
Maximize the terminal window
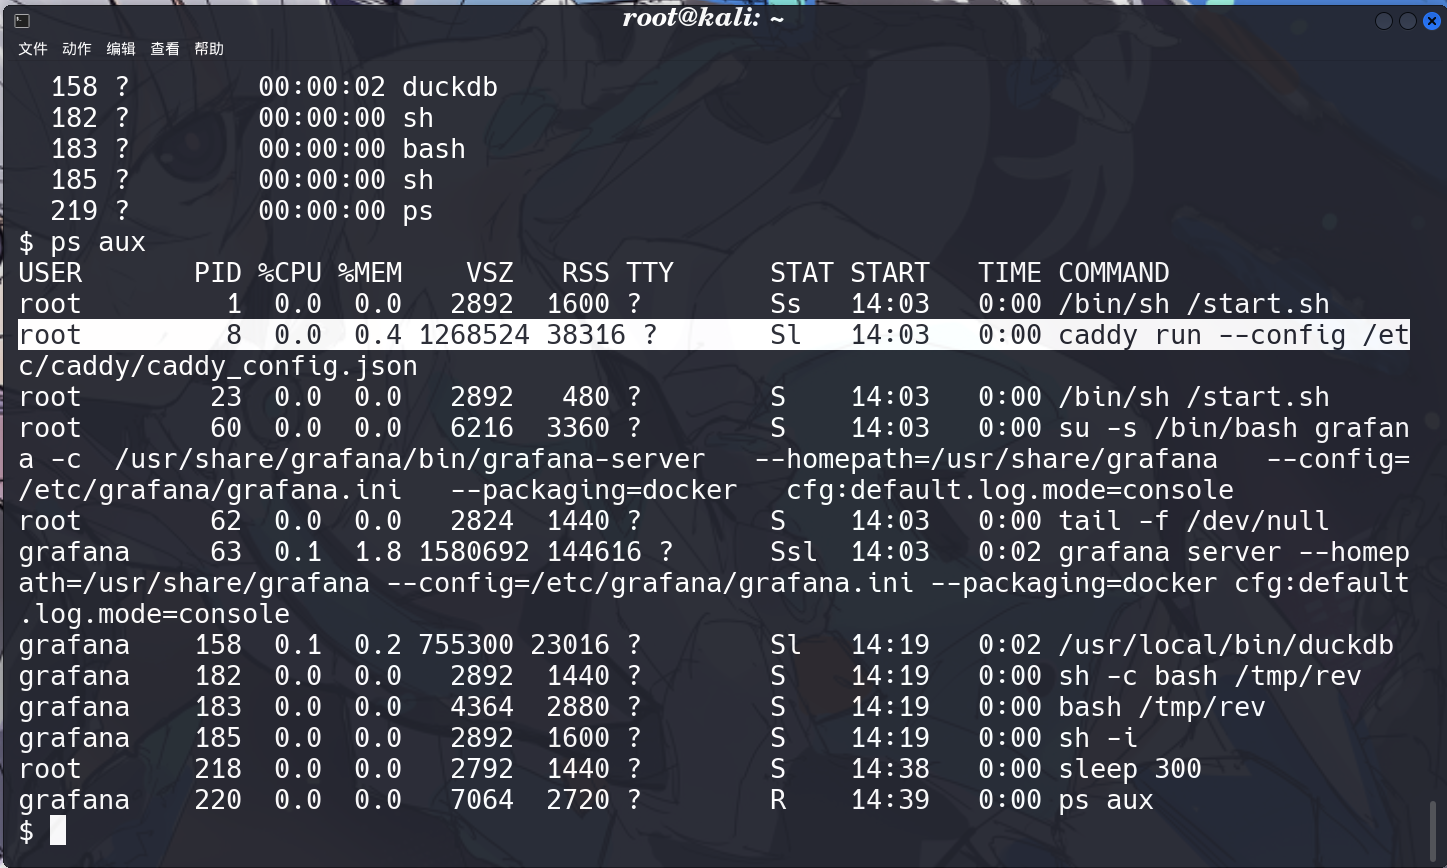pos(1407,21)
